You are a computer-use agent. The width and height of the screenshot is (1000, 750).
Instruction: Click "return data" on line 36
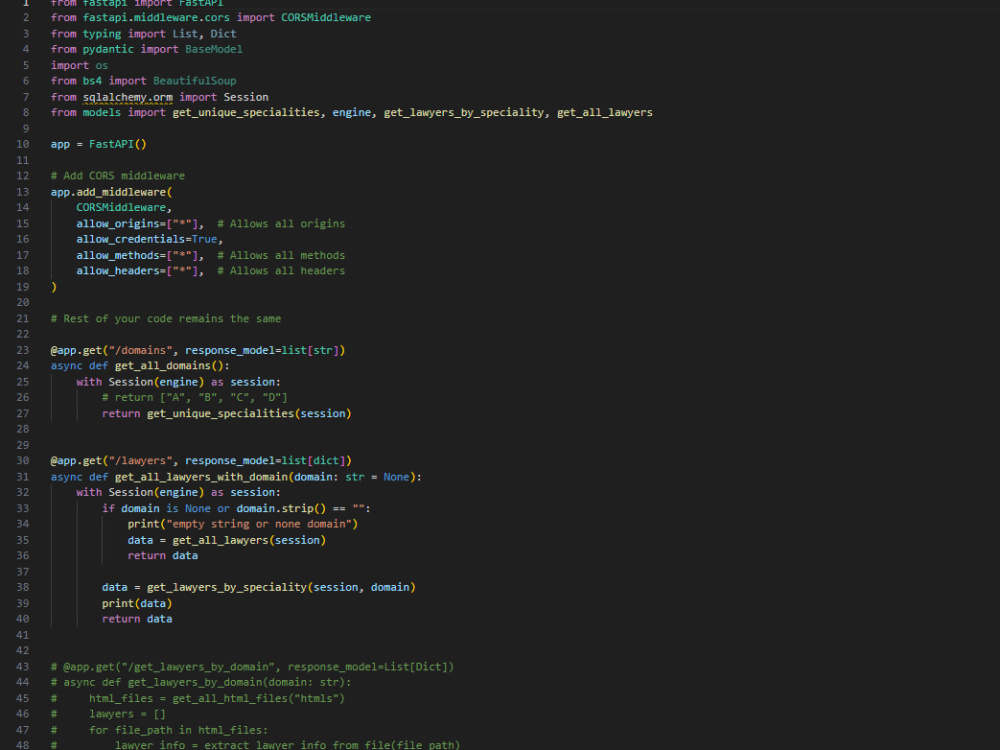coord(163,555)
